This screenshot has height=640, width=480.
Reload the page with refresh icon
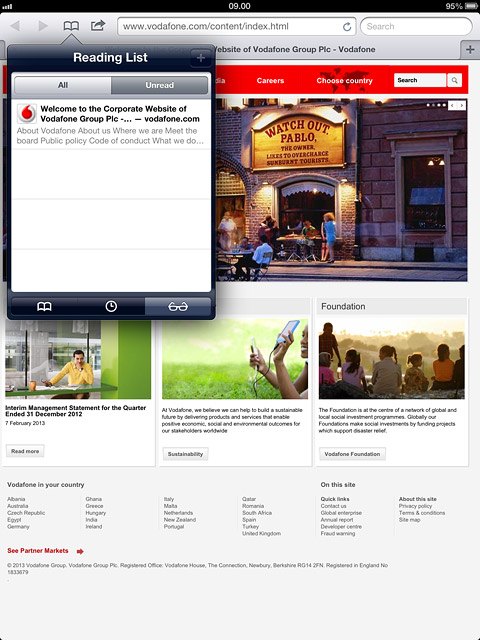click(x=347, y=27)
